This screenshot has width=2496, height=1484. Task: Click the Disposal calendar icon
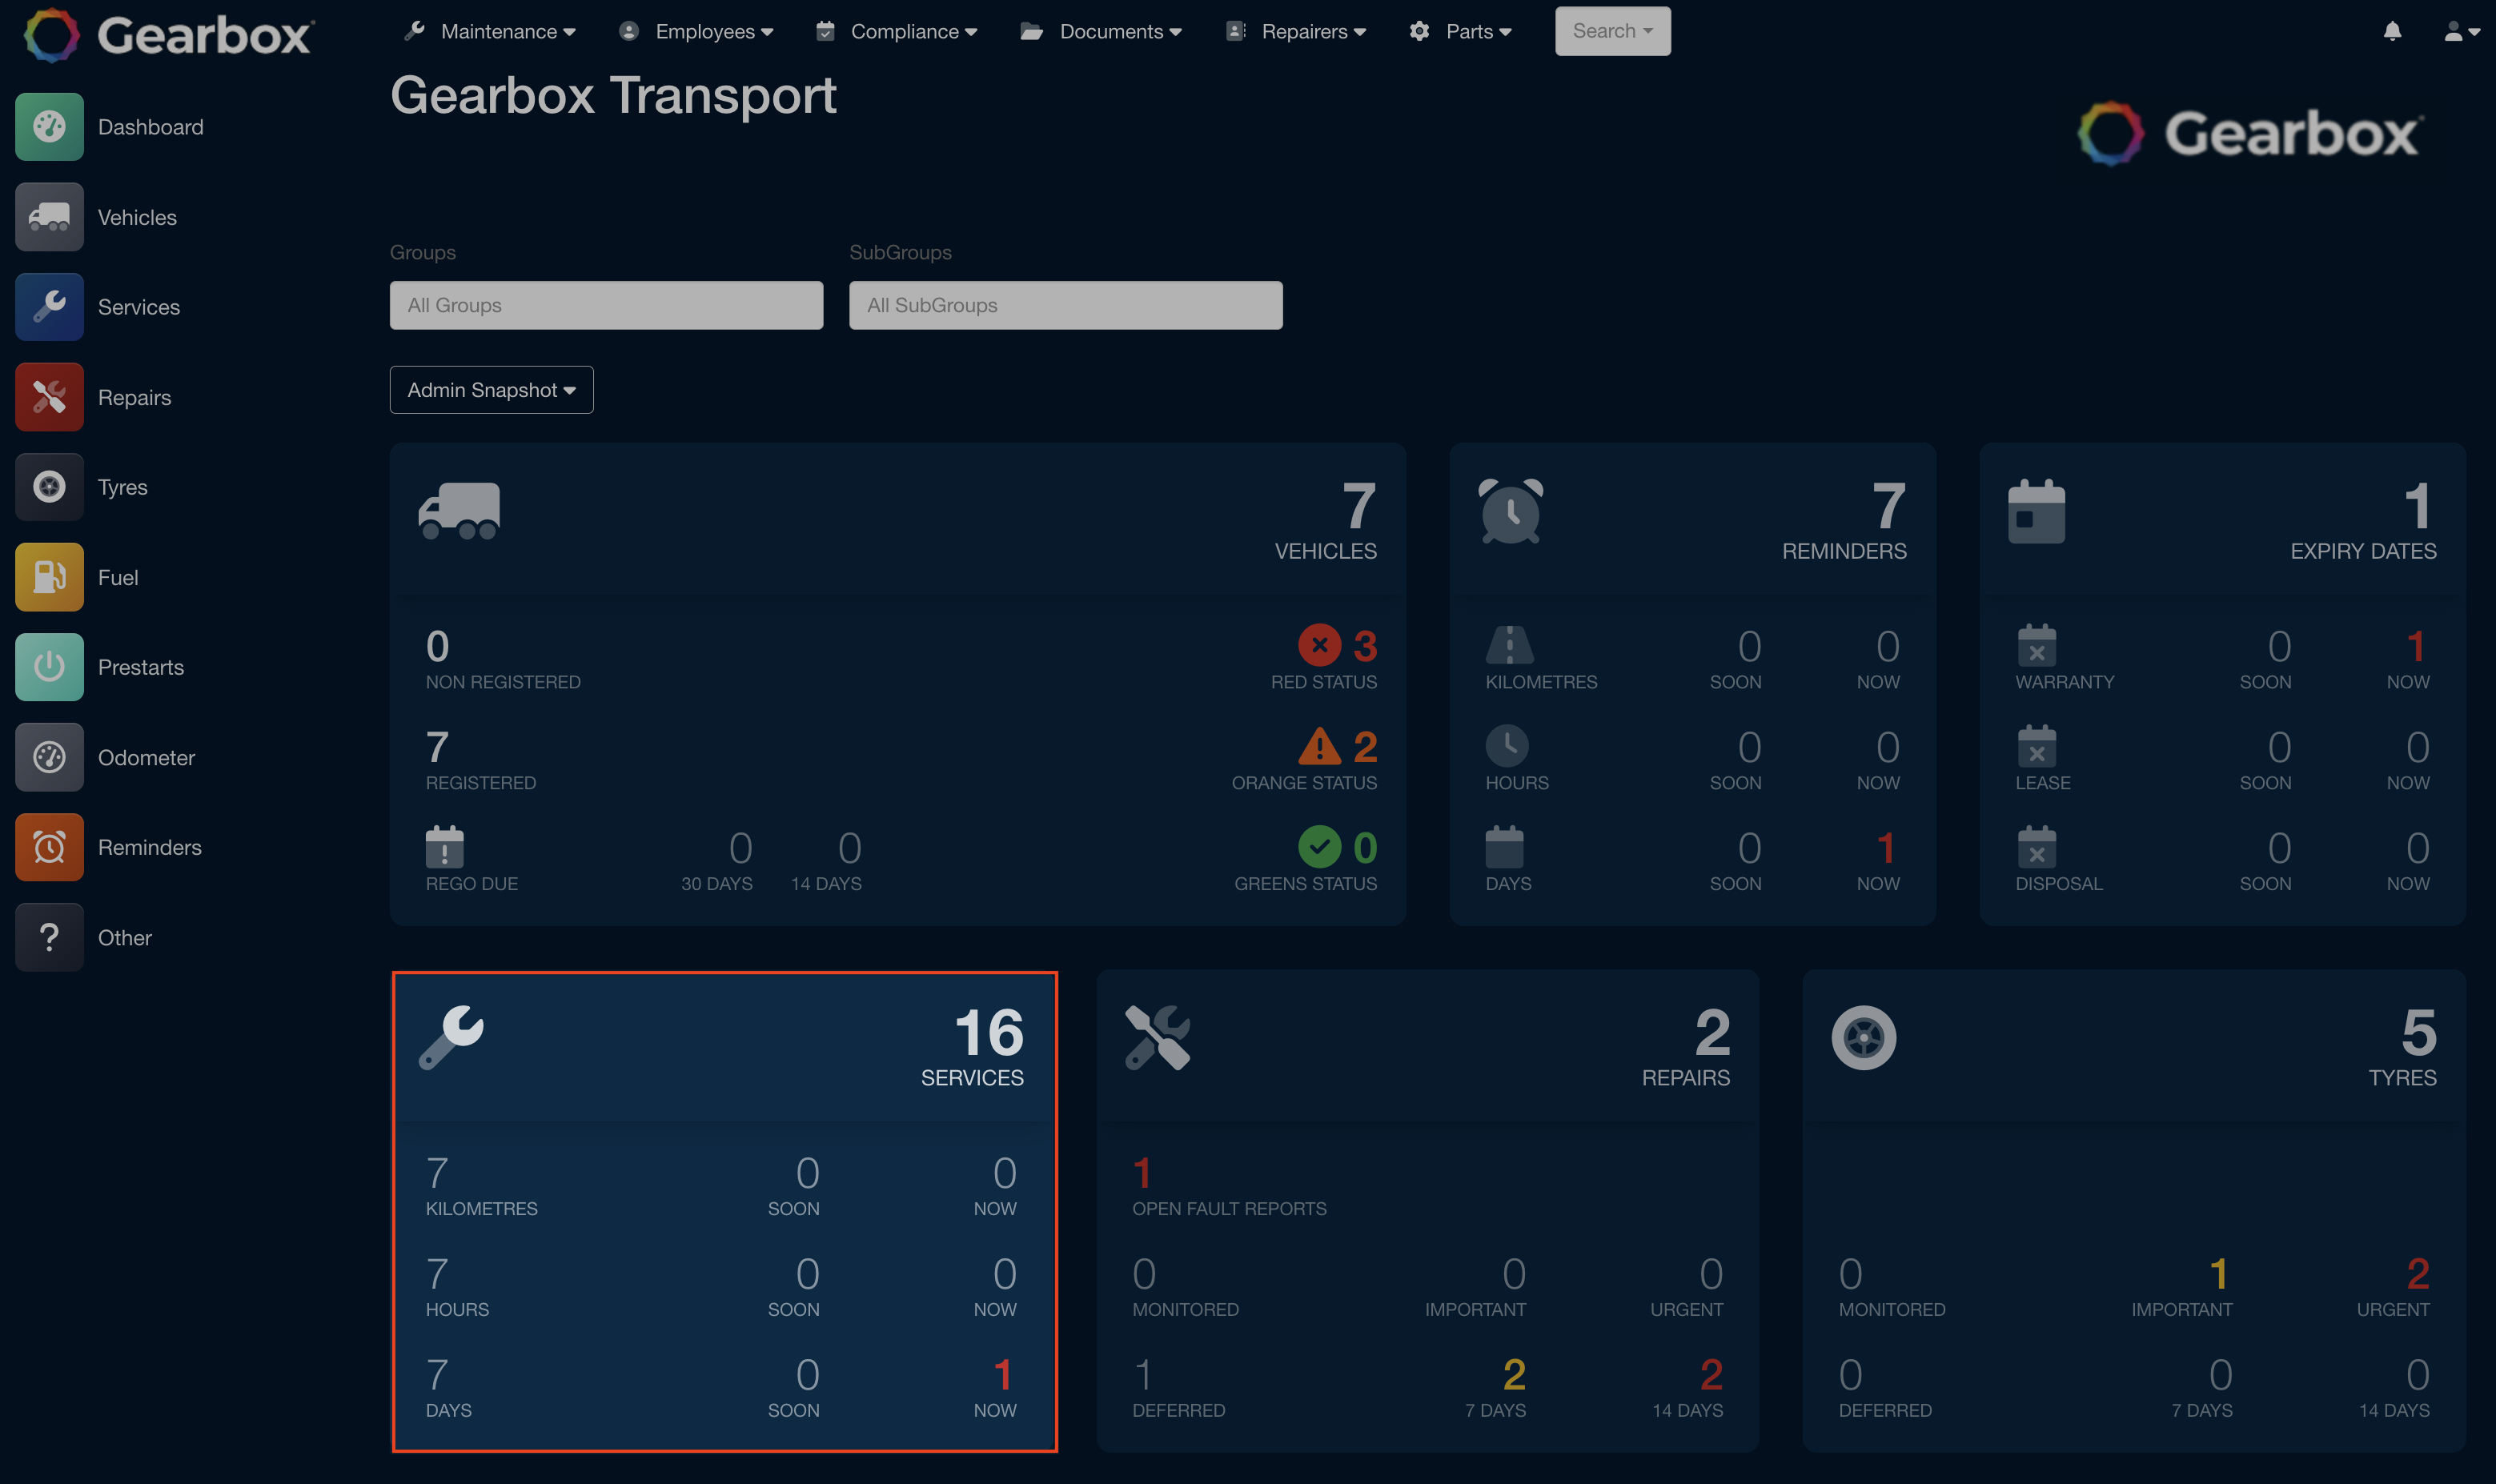click(x=2036, y=847)
